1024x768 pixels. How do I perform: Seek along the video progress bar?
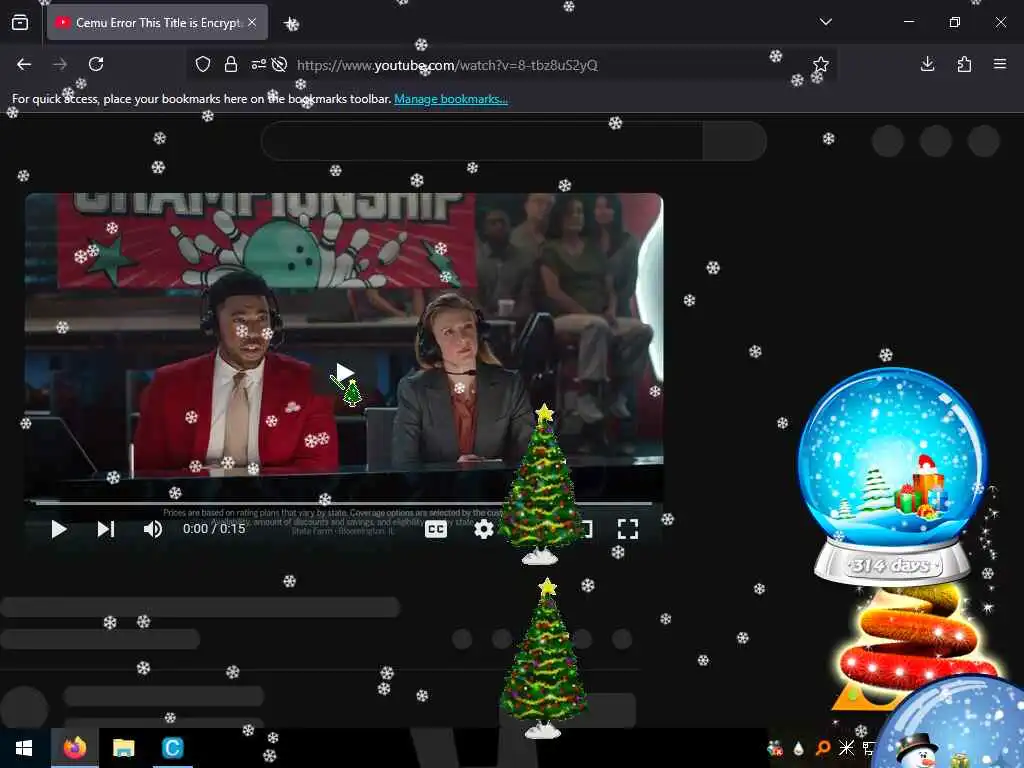(344, 504)
